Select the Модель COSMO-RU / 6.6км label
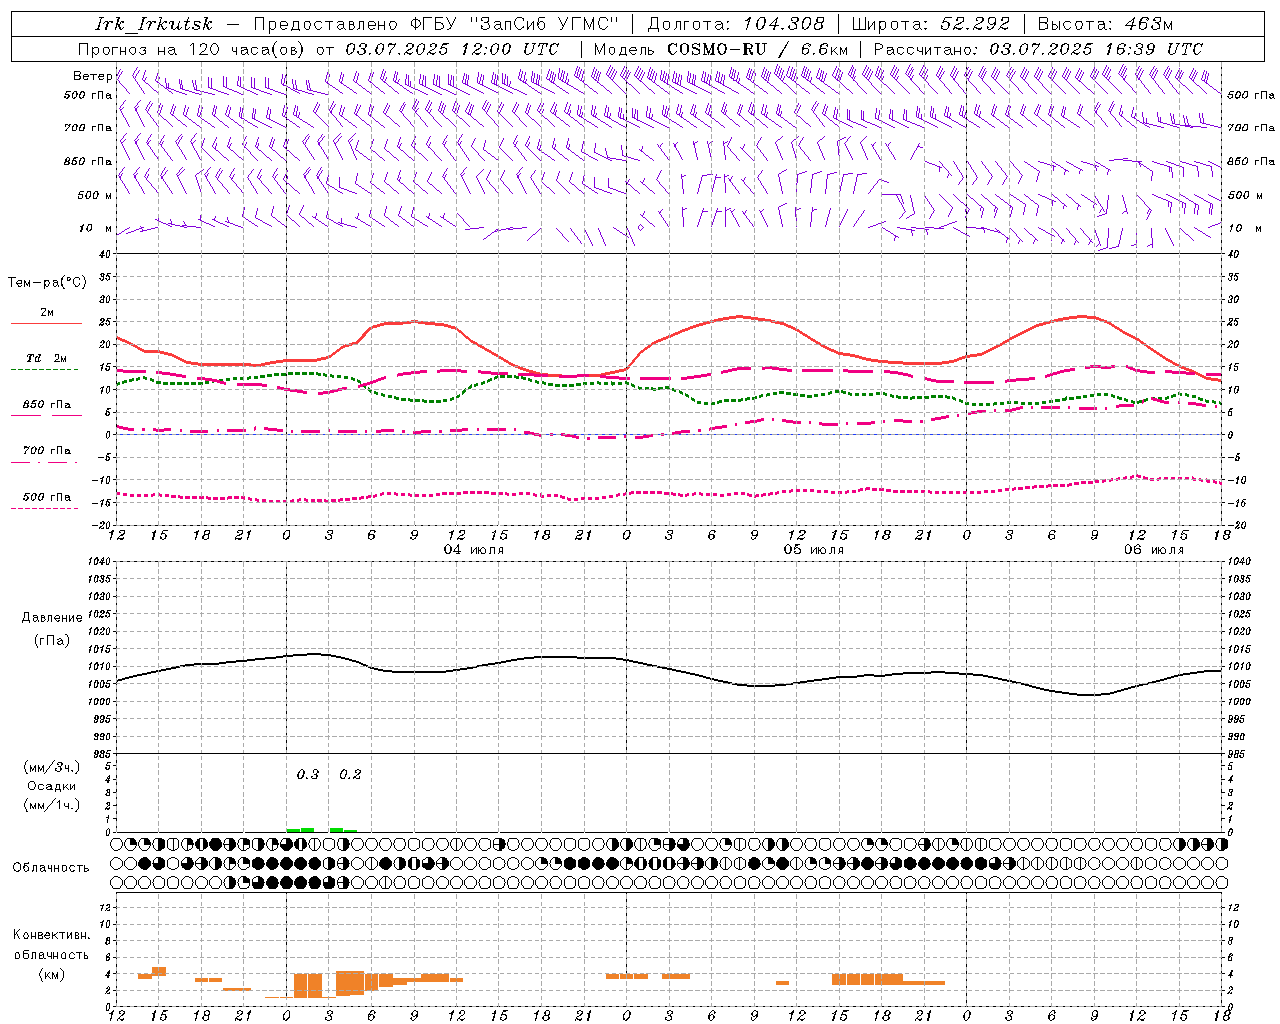The image size is (1280, 1024). pyautogui.click(x=721, y=49)
